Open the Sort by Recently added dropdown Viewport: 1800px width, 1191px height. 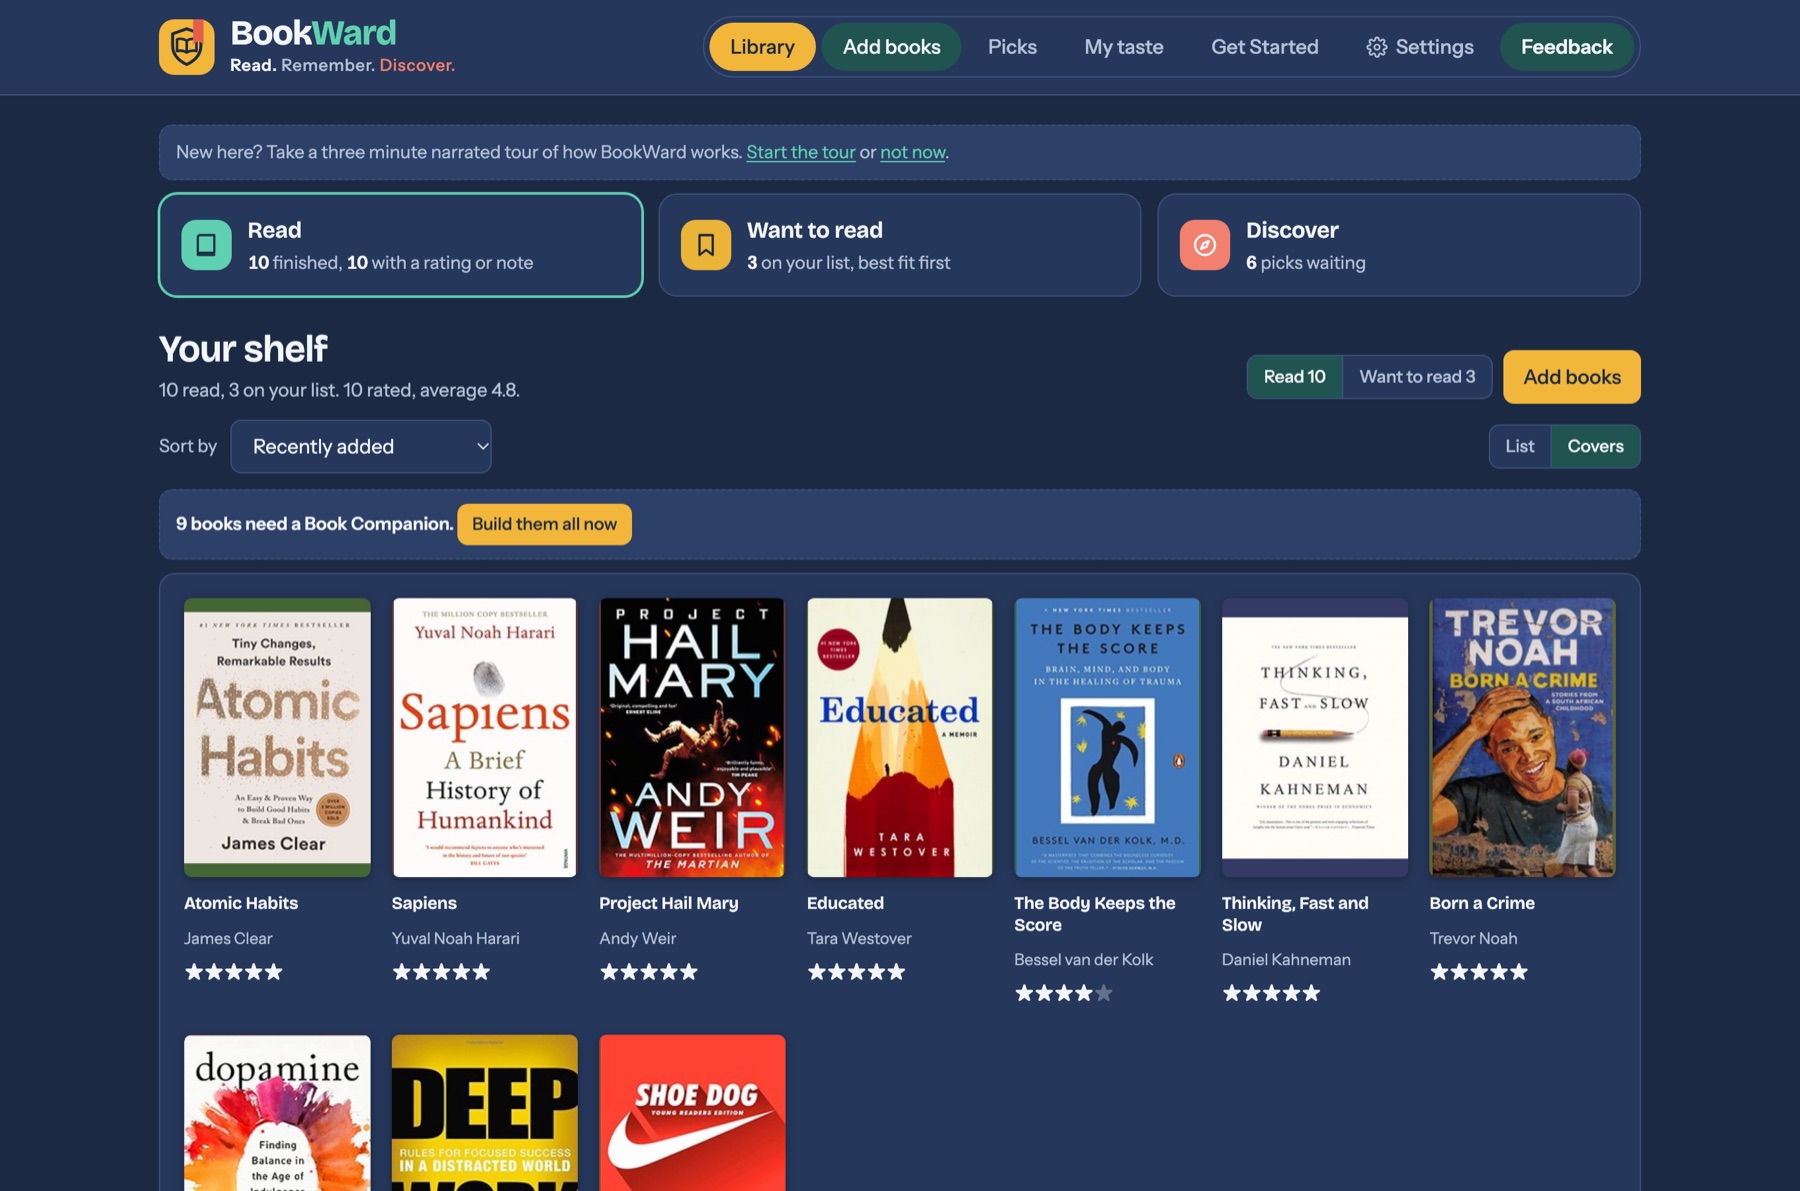[x=361, y=446]
